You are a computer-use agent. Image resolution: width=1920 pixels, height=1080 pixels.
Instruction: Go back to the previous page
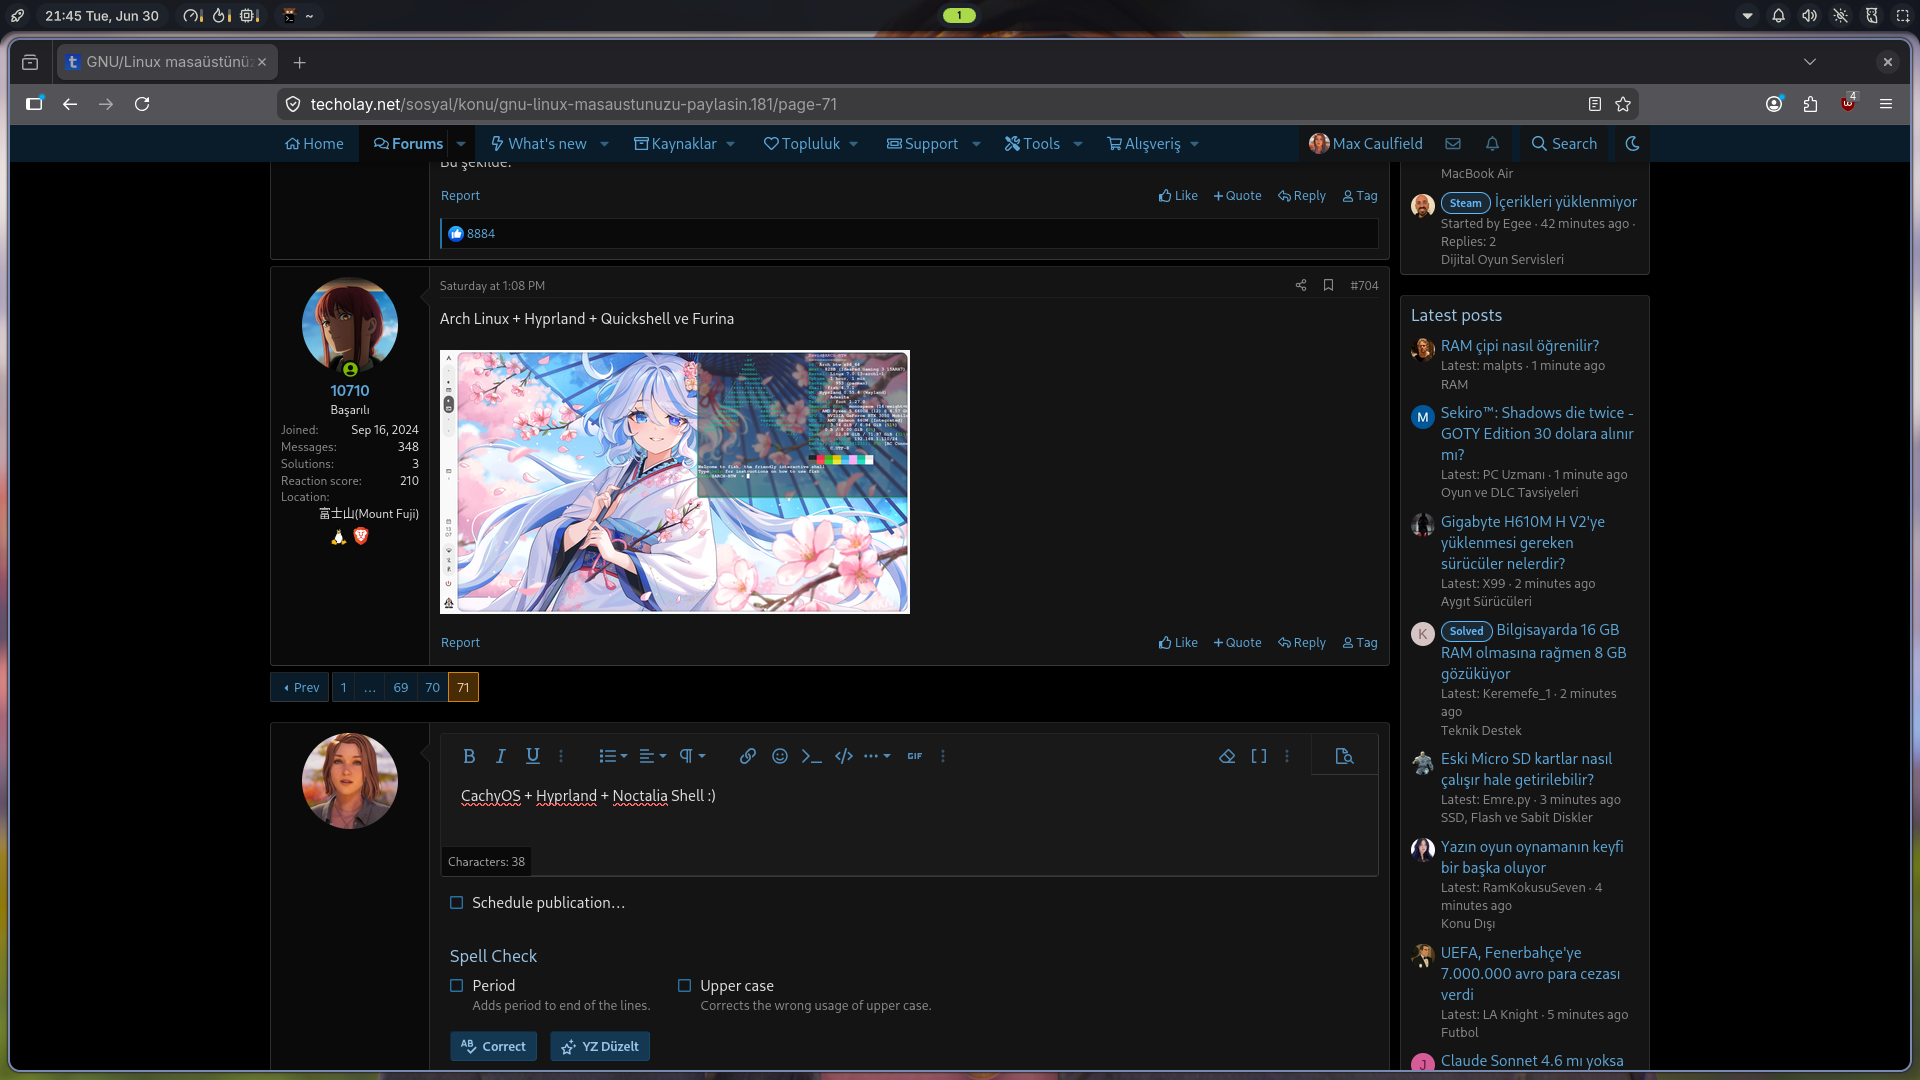pyautogui.click(x=70, y=104)
